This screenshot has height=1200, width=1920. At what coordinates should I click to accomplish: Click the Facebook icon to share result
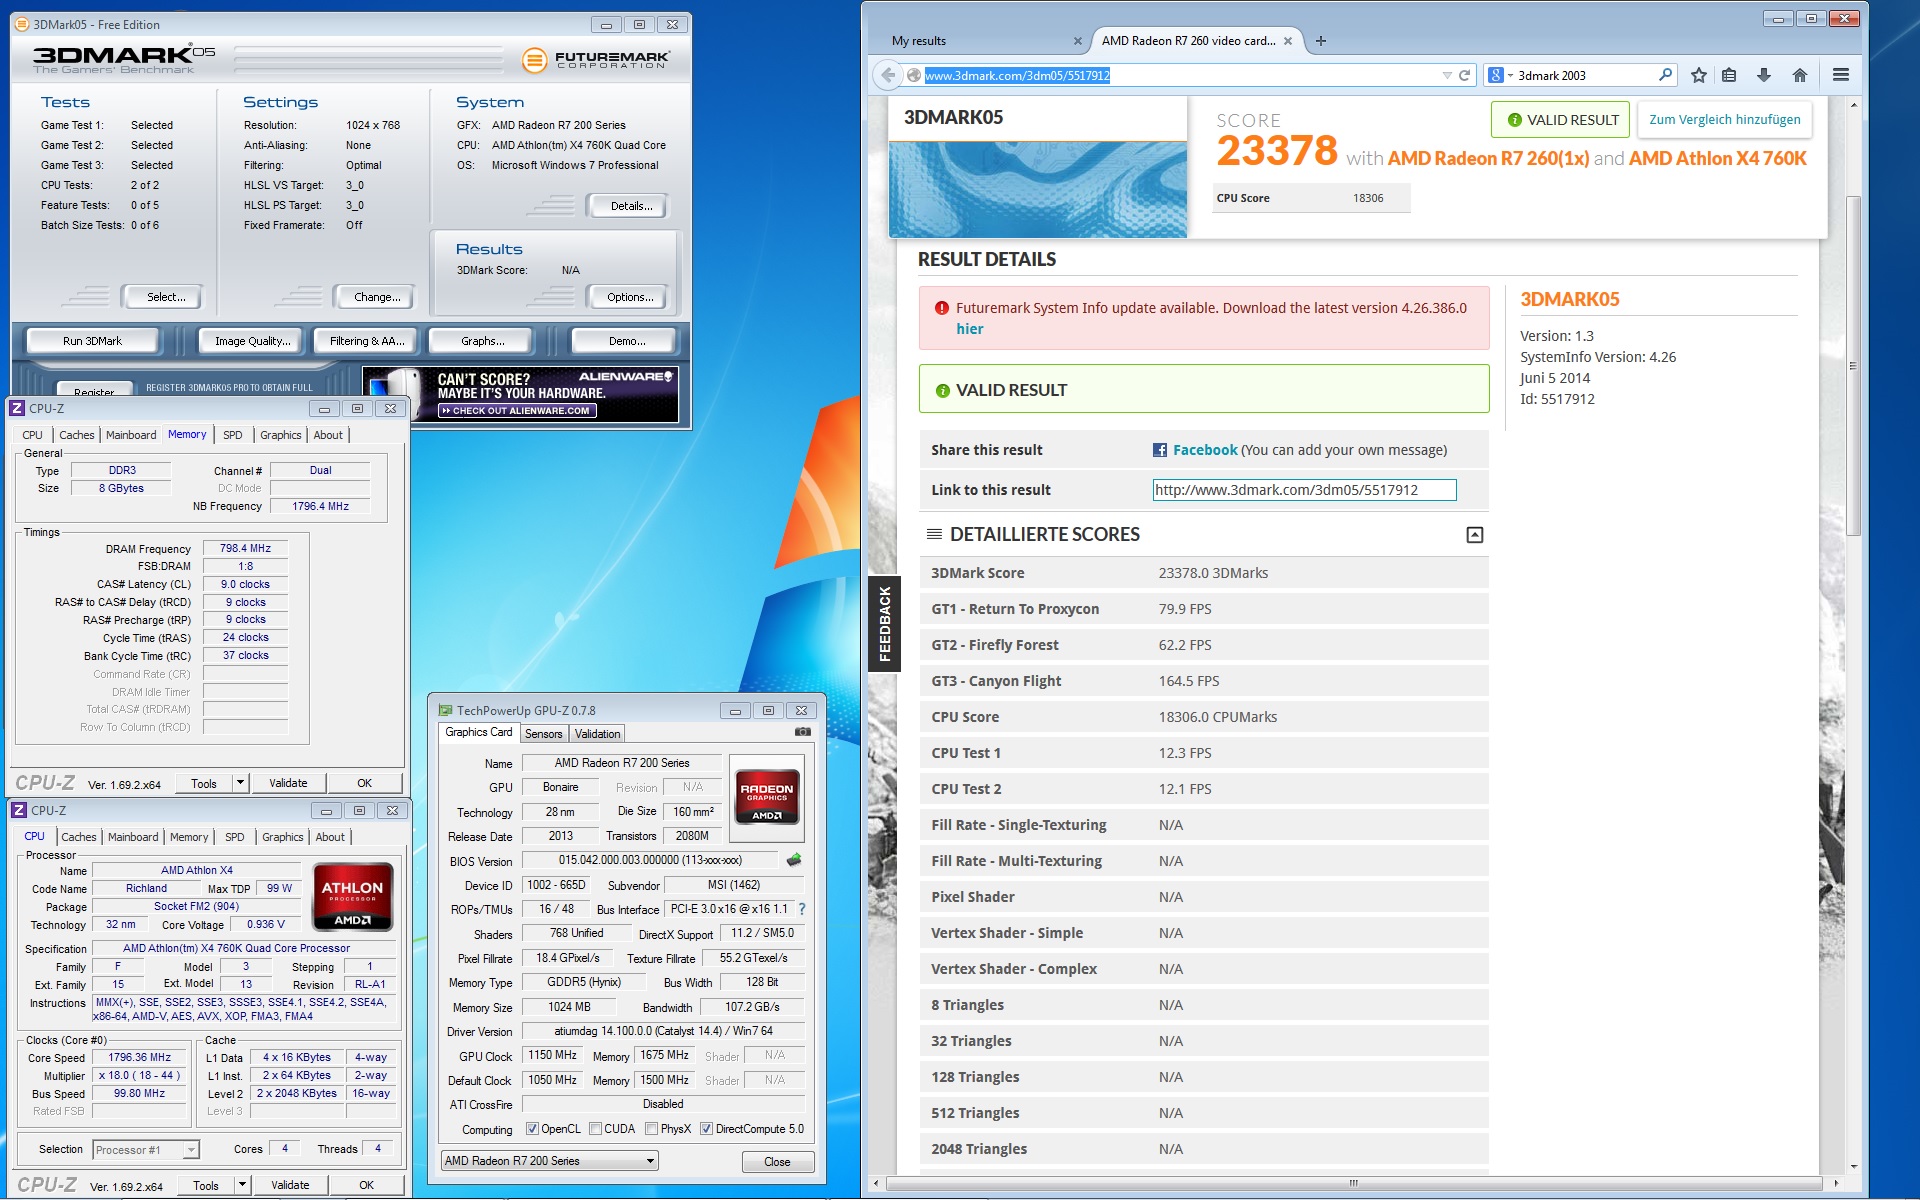click(x=1160, y=450)
